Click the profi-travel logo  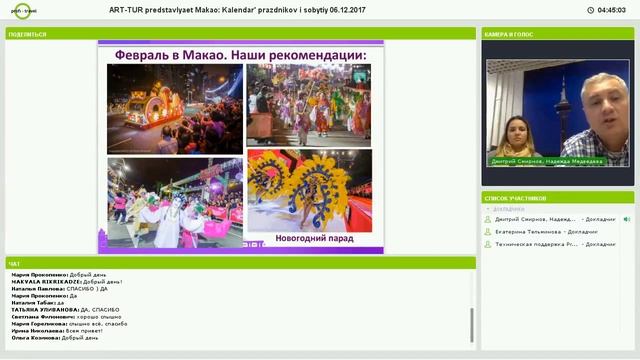[24, 11]
